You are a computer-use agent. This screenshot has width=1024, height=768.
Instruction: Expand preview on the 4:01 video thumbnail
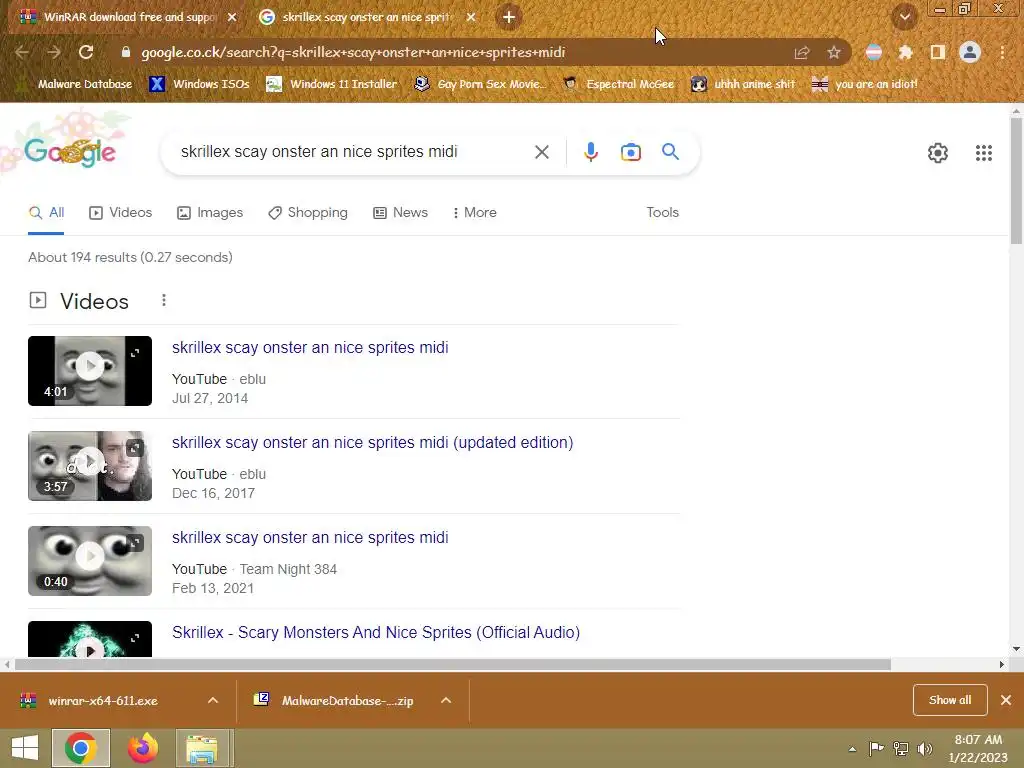135,353
